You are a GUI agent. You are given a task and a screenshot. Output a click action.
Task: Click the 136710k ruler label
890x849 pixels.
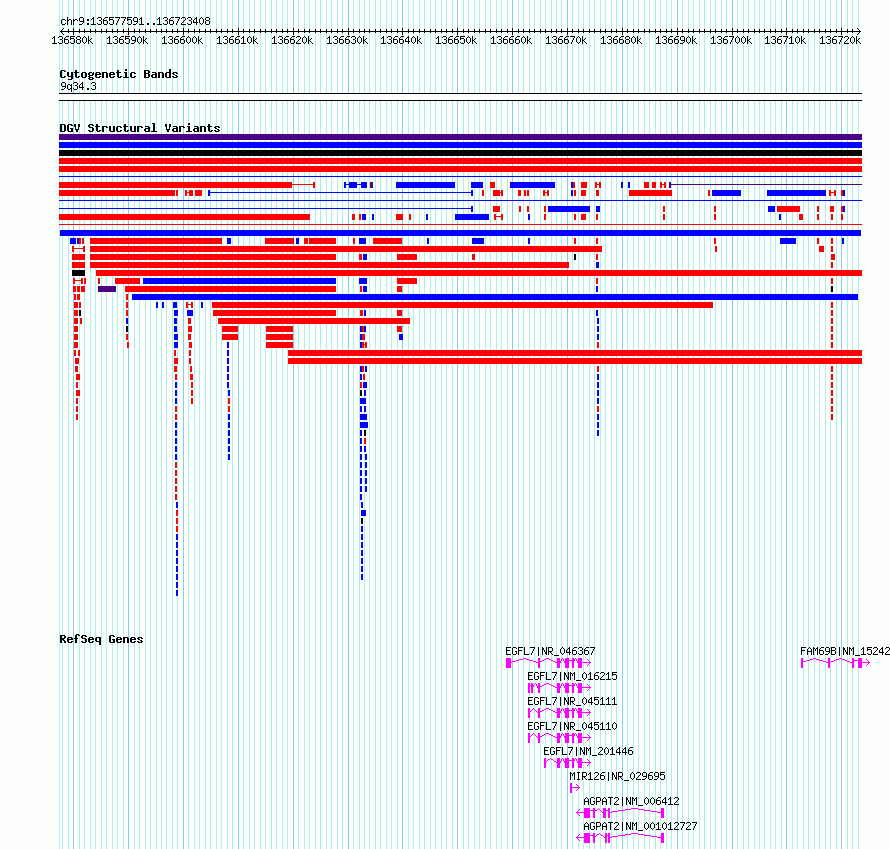[x=785, y=40]
